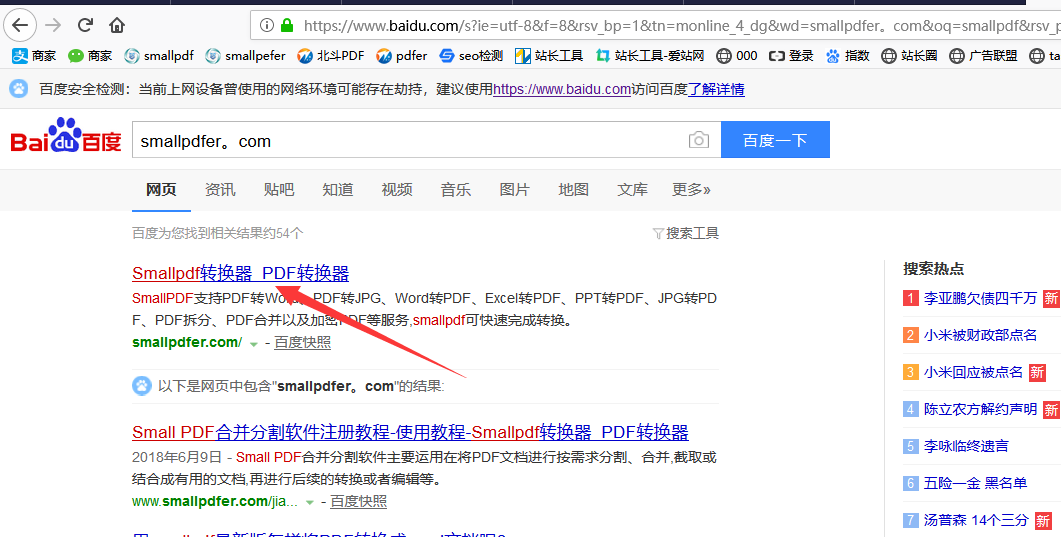Viewport: 1061px width, 537px height.
Task: Click the camera image search icon
Action: click(699, 140)
